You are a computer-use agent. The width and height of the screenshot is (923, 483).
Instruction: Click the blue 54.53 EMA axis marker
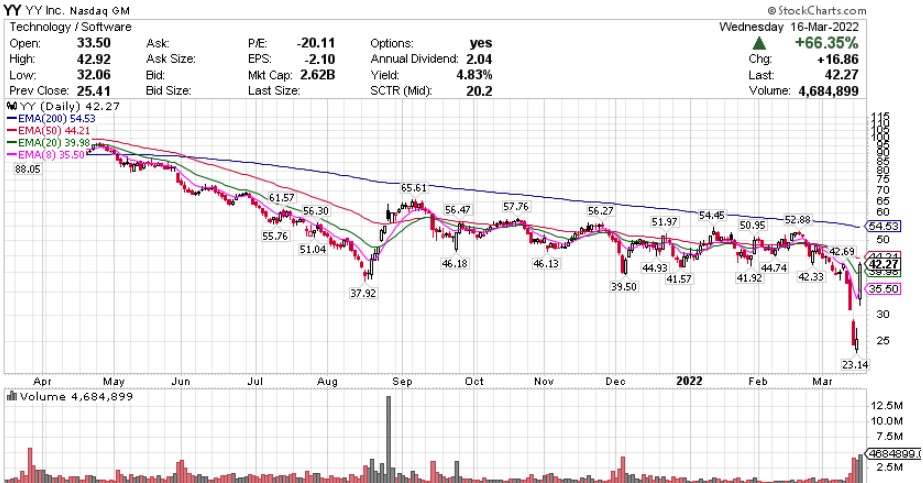[x=882, y=226]
